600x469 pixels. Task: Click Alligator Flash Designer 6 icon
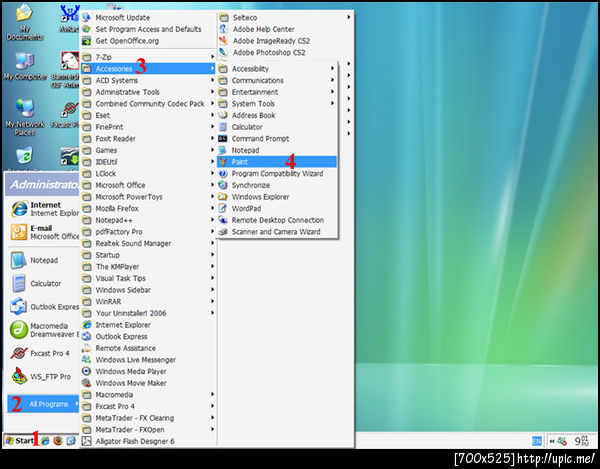(87, 441)
